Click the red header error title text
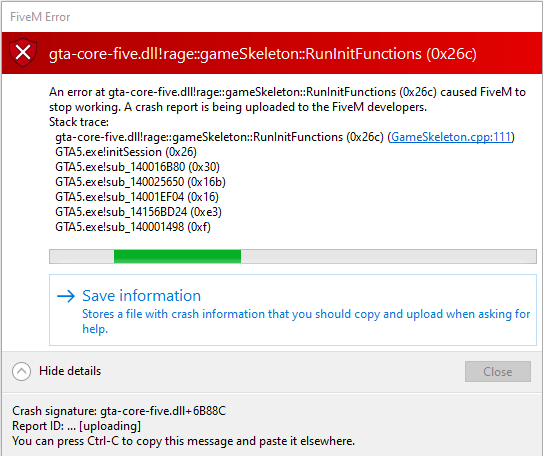Image resolution: width=543 pixels, height=456 pixels. [x=263, y=54]
